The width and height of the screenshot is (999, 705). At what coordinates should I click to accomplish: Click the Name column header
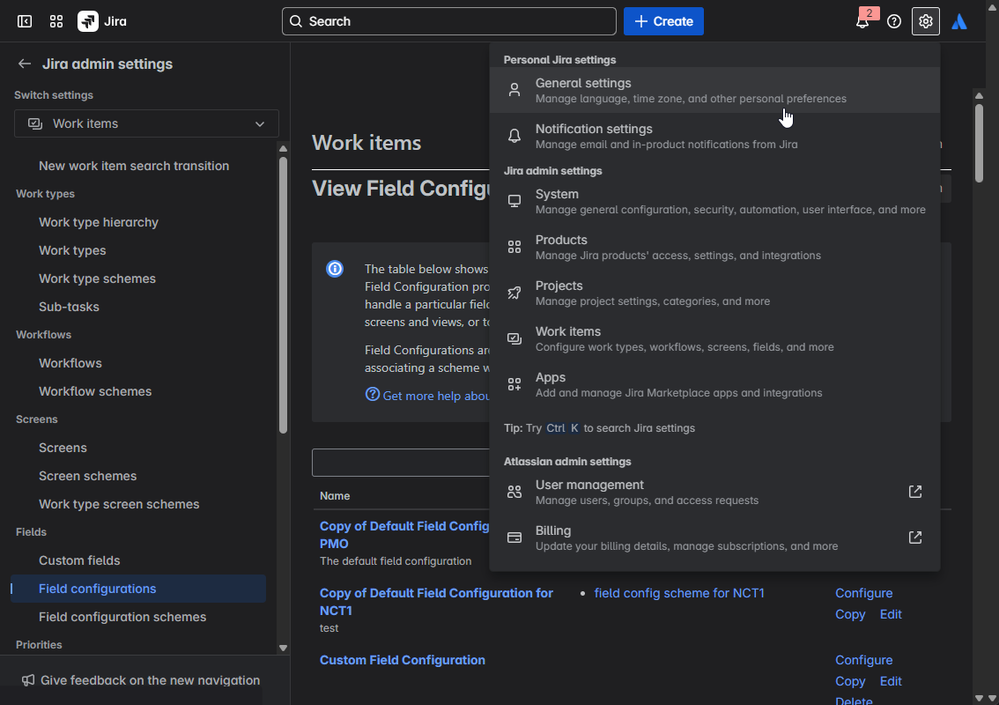coord(334,495)
